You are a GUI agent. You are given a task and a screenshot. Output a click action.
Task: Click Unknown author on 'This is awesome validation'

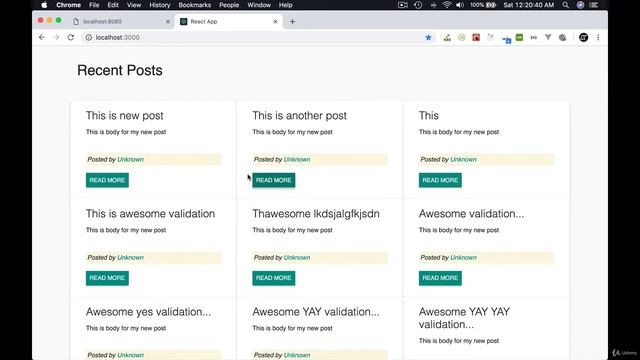[131, 258]
